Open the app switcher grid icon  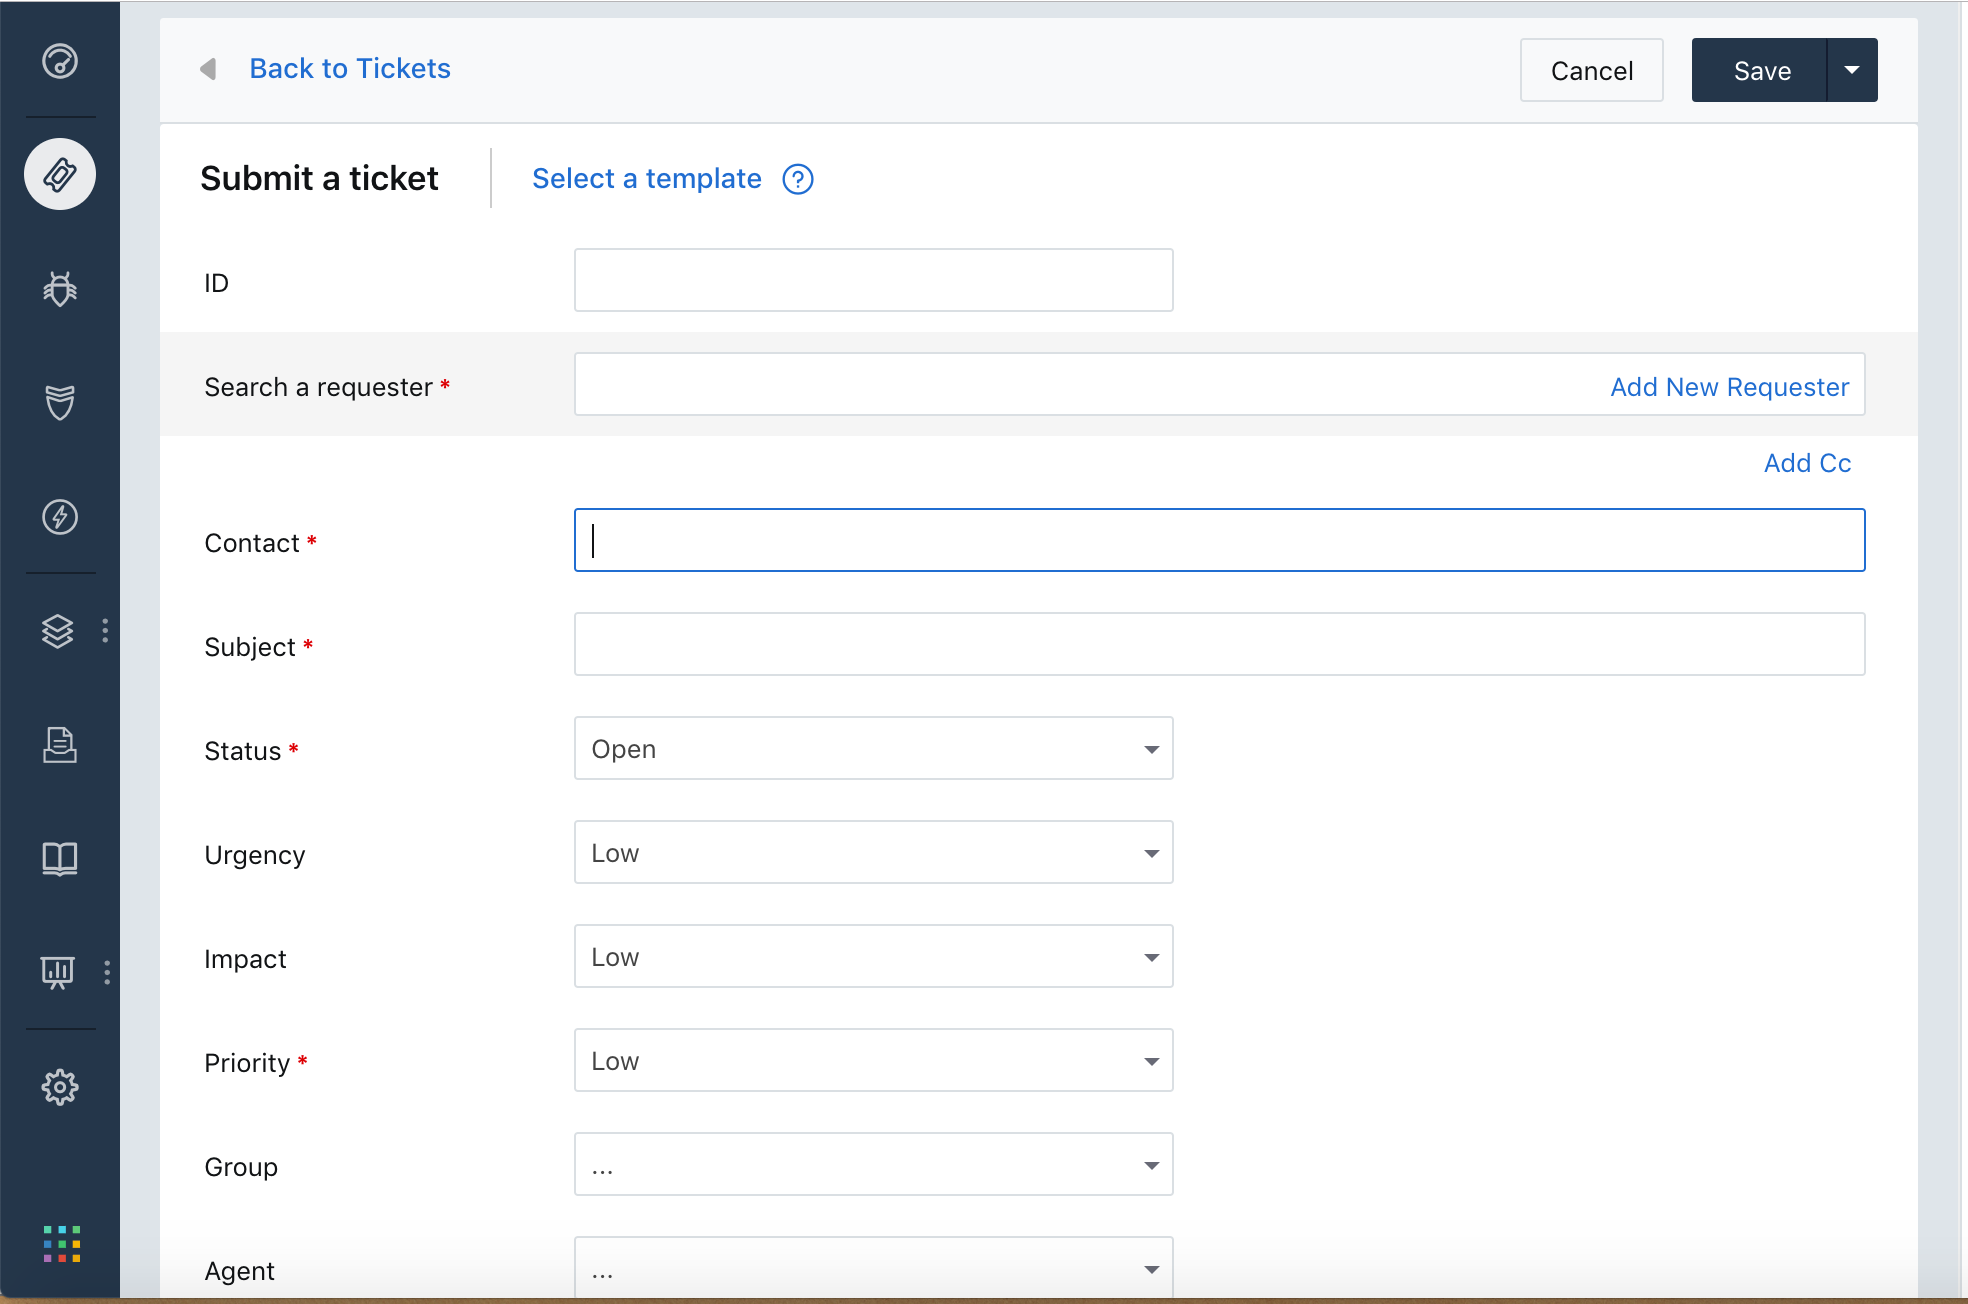point(62,1244)
